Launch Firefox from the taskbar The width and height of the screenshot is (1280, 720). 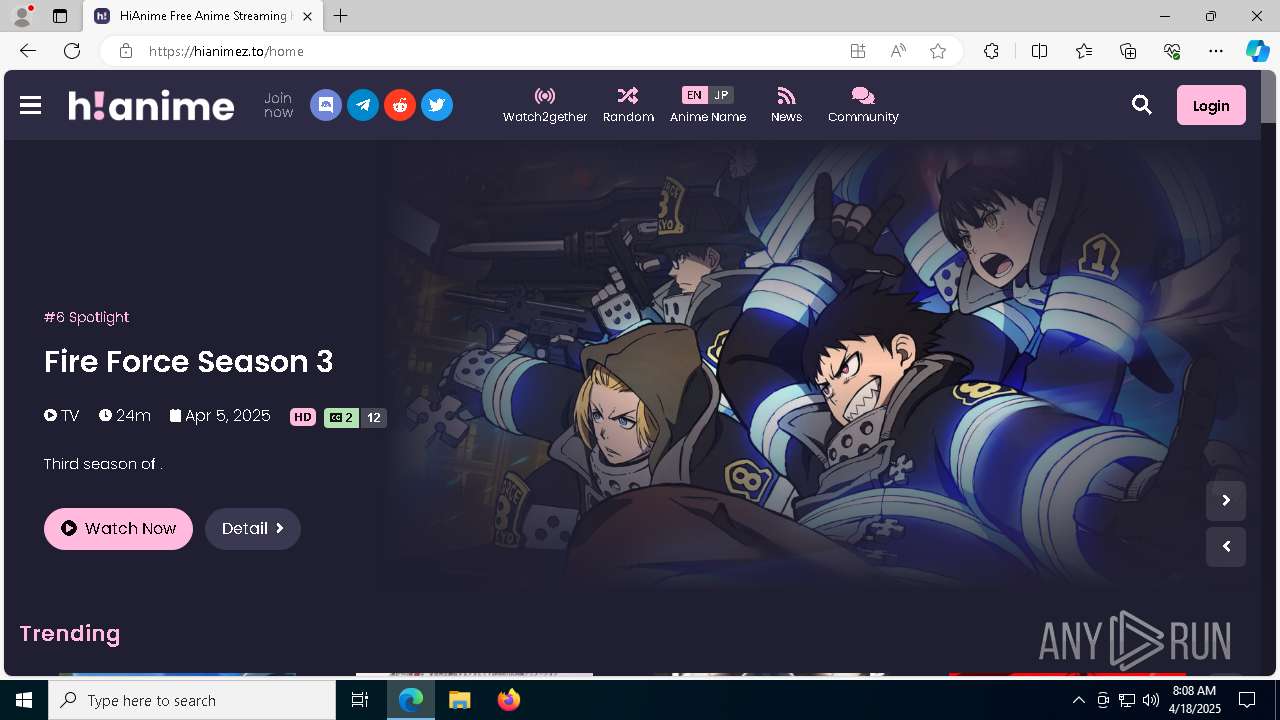pos(509,700)
